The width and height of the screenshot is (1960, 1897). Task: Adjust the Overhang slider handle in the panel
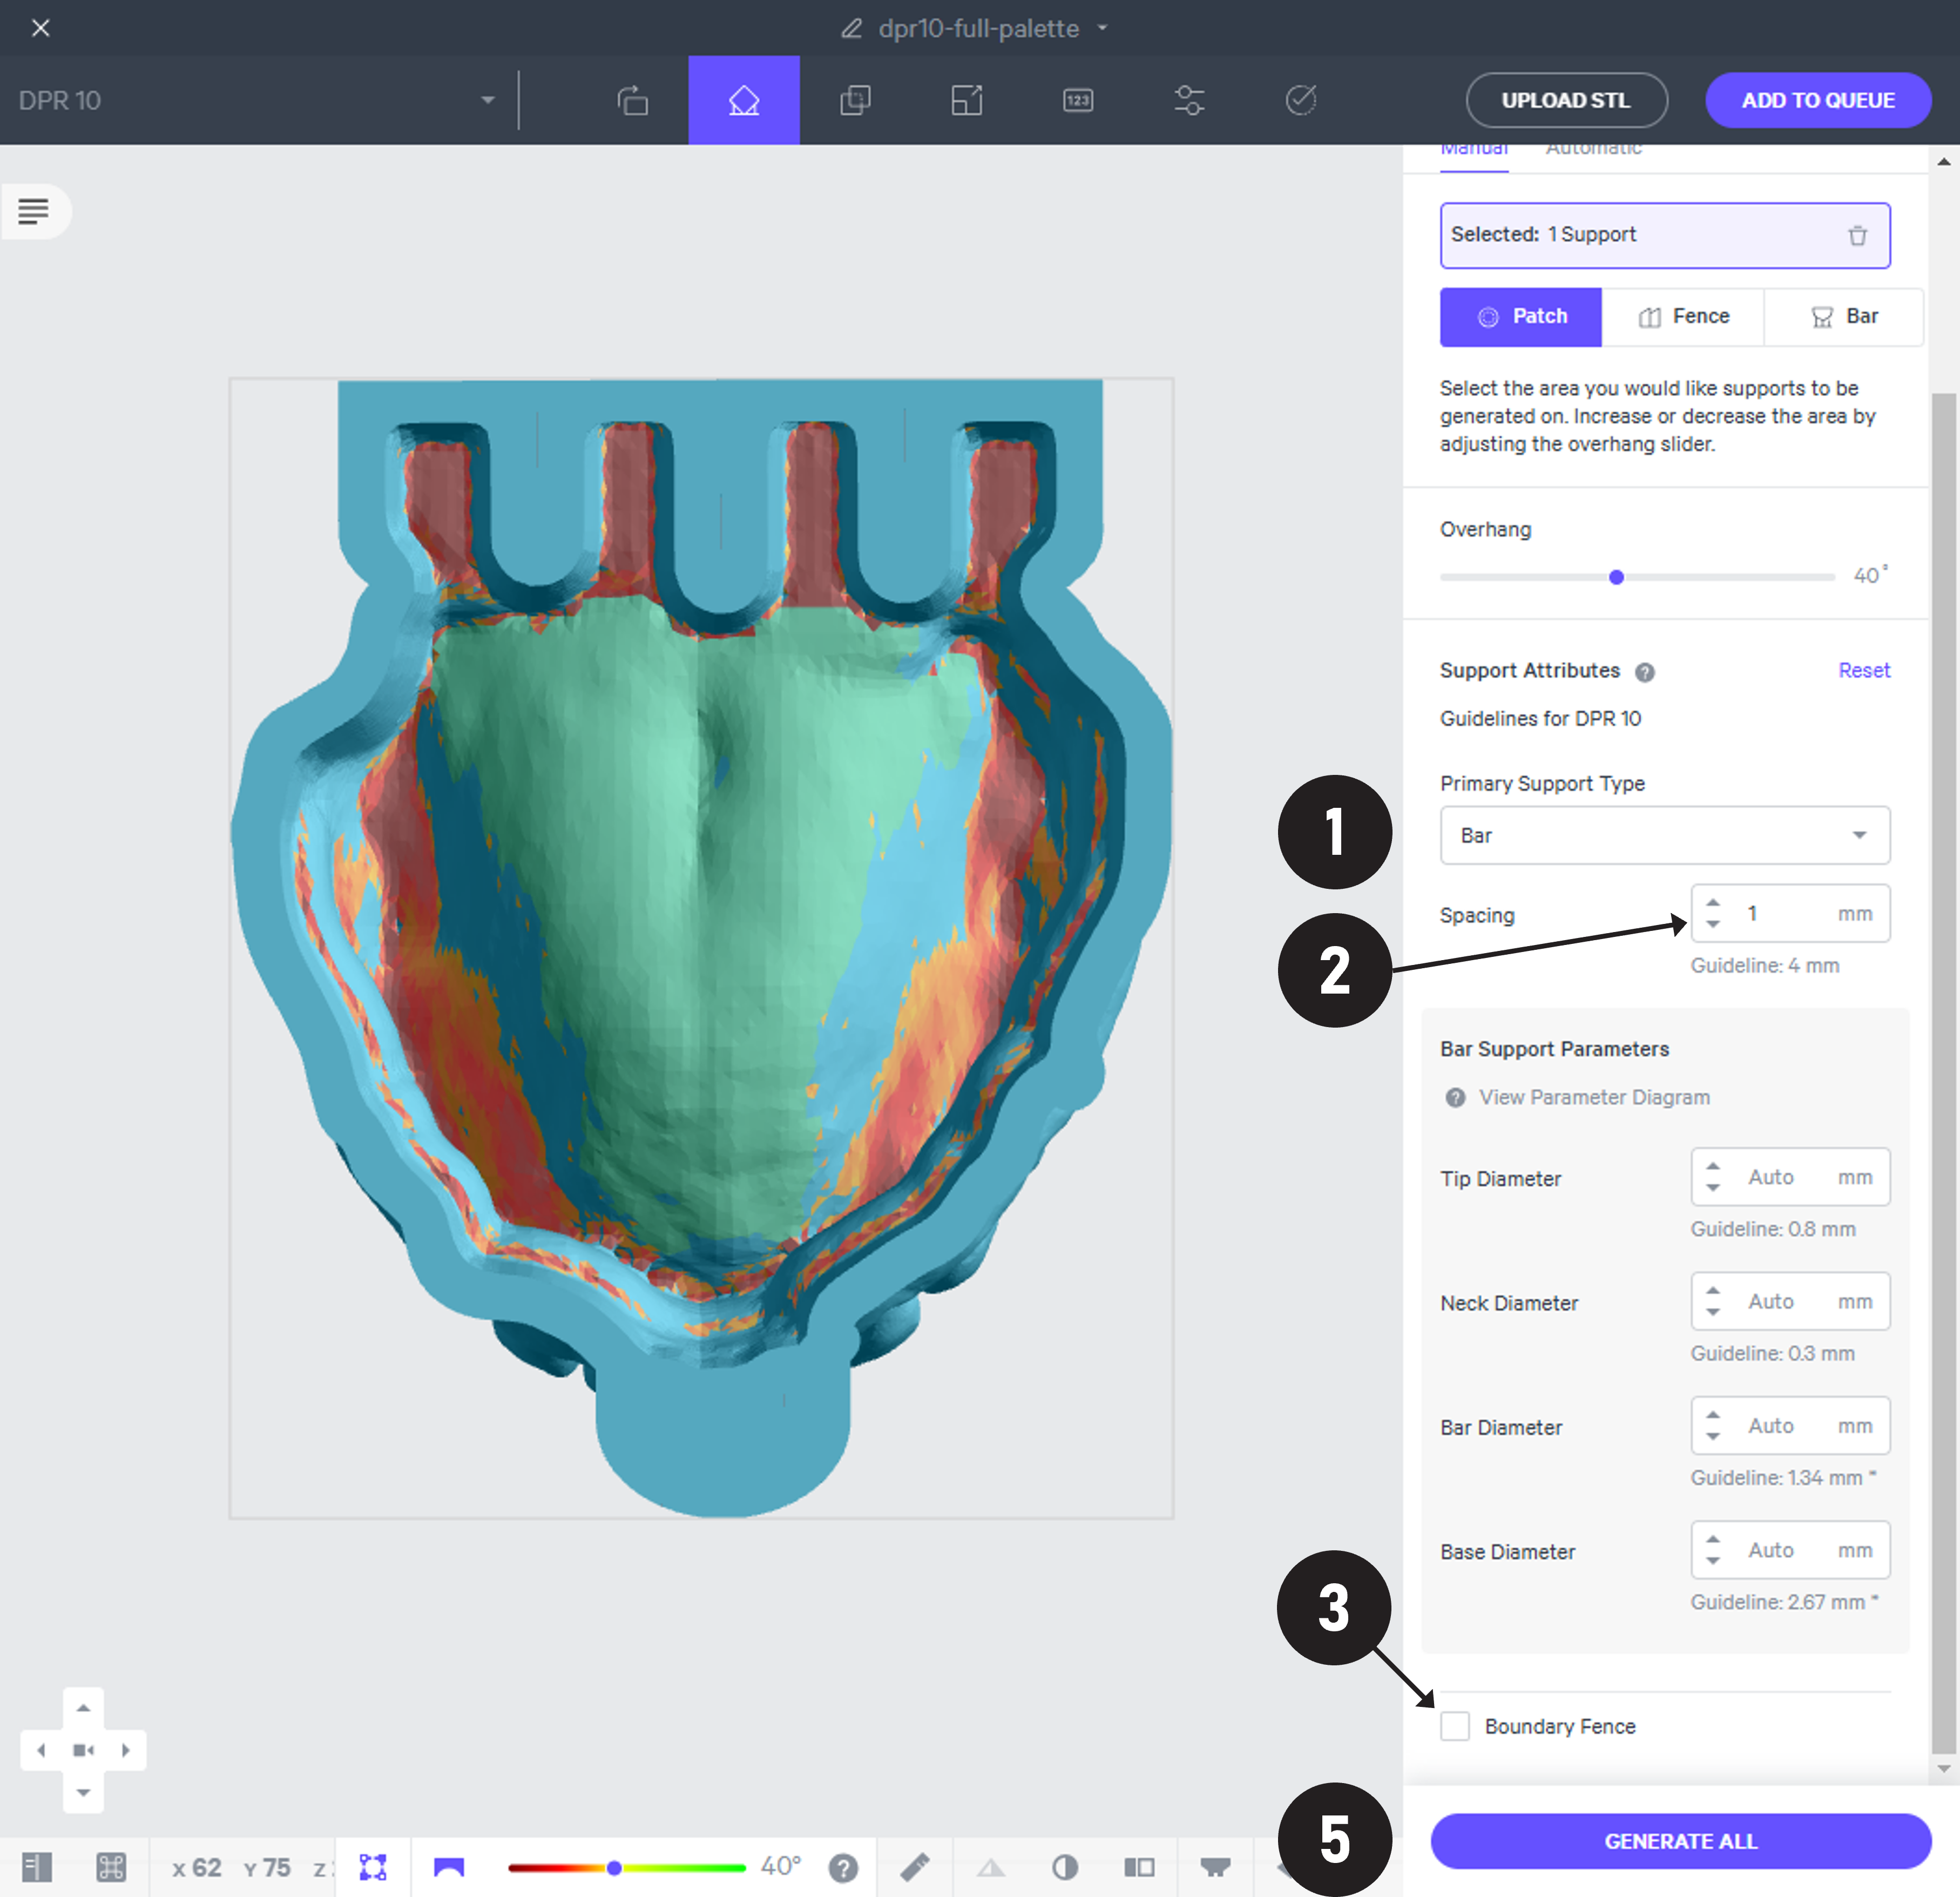pyautogui.click(x=1616, y=577)
